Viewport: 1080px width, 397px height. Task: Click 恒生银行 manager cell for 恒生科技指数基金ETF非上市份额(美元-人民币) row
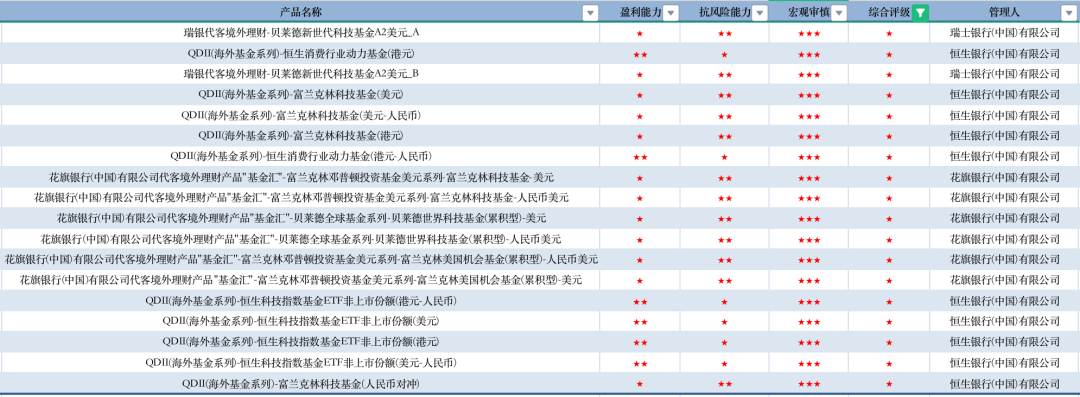point(1004,363)
